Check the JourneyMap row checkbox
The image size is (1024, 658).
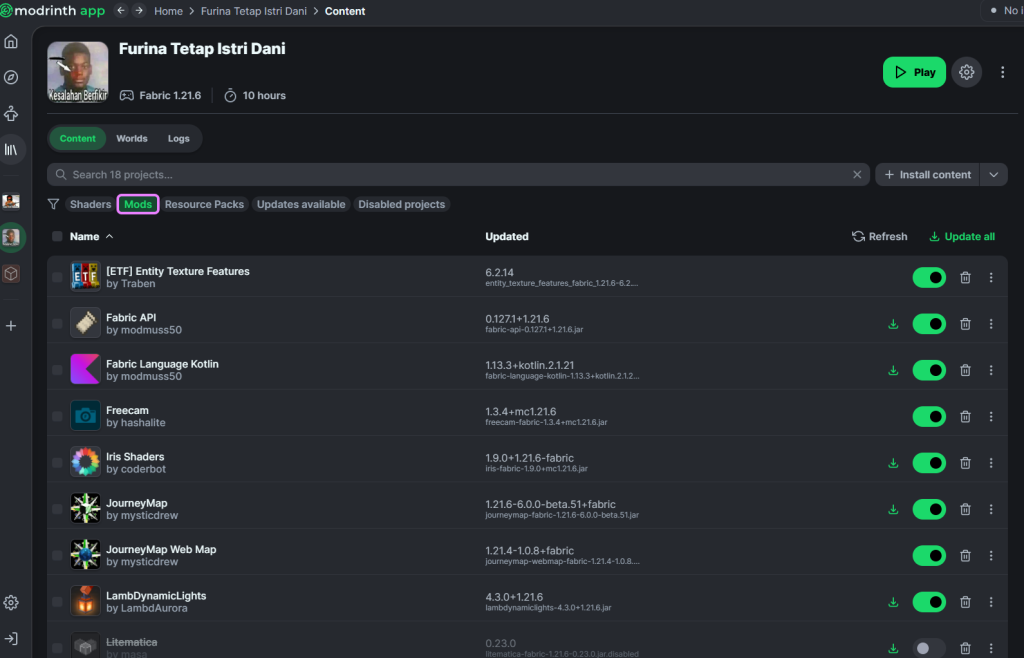point(57,509)
